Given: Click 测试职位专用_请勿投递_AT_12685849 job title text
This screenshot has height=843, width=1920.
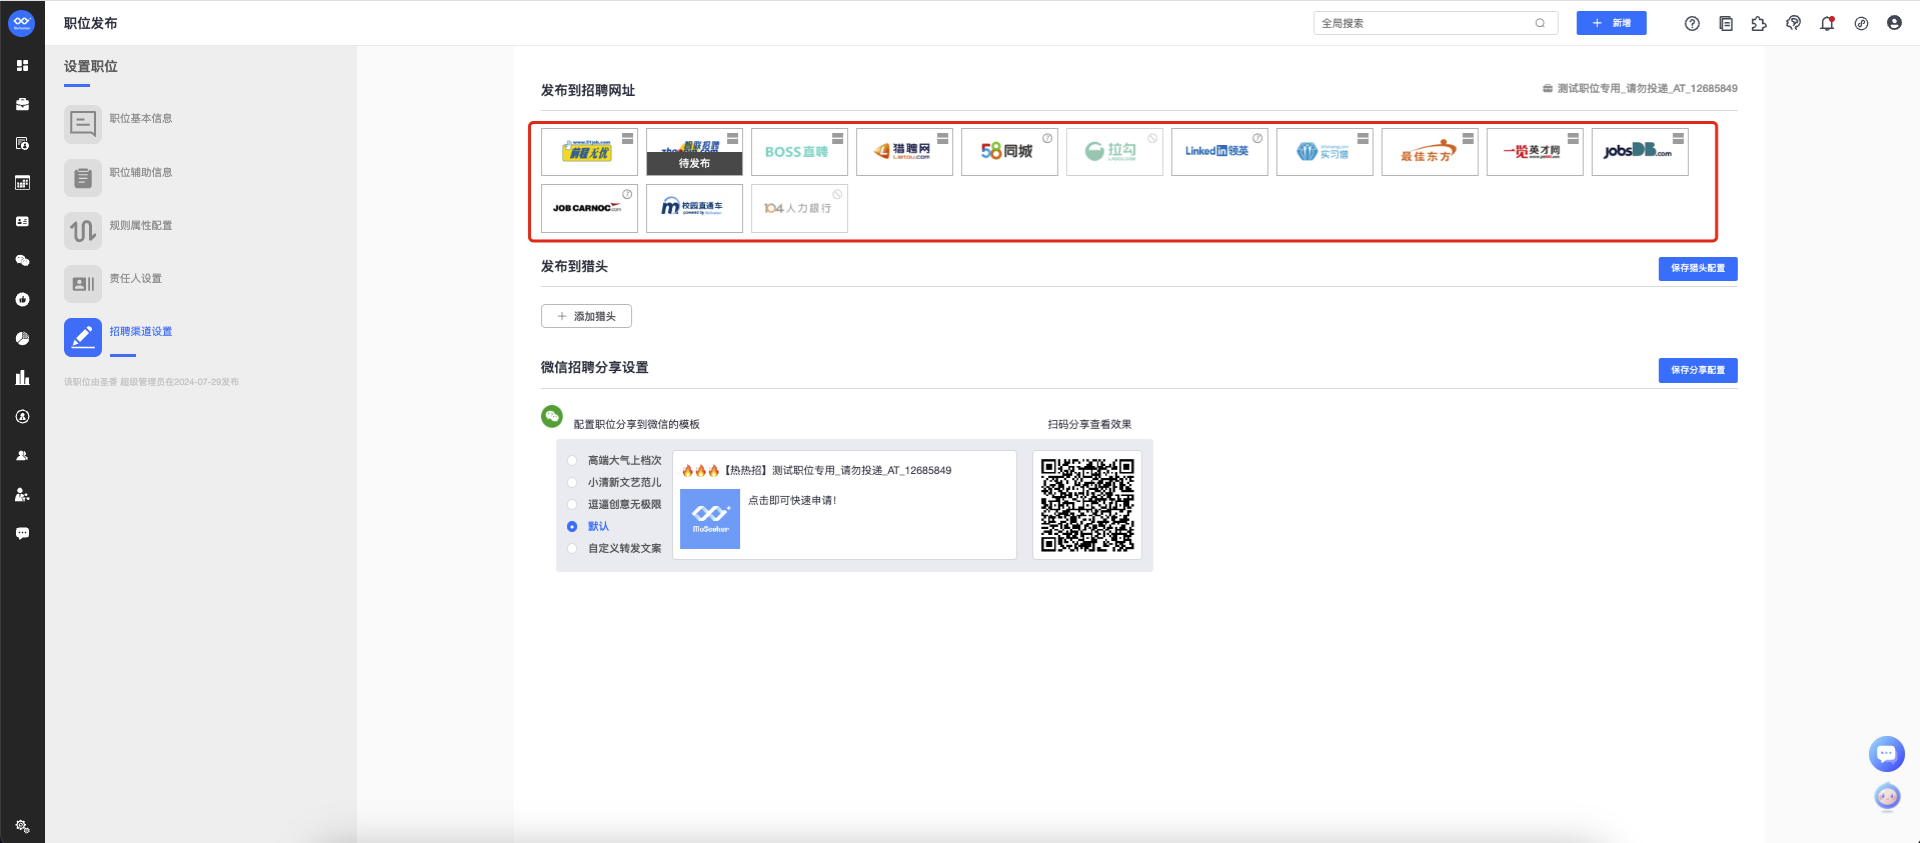Looking at the screenshot, I should pos(1647,88).
